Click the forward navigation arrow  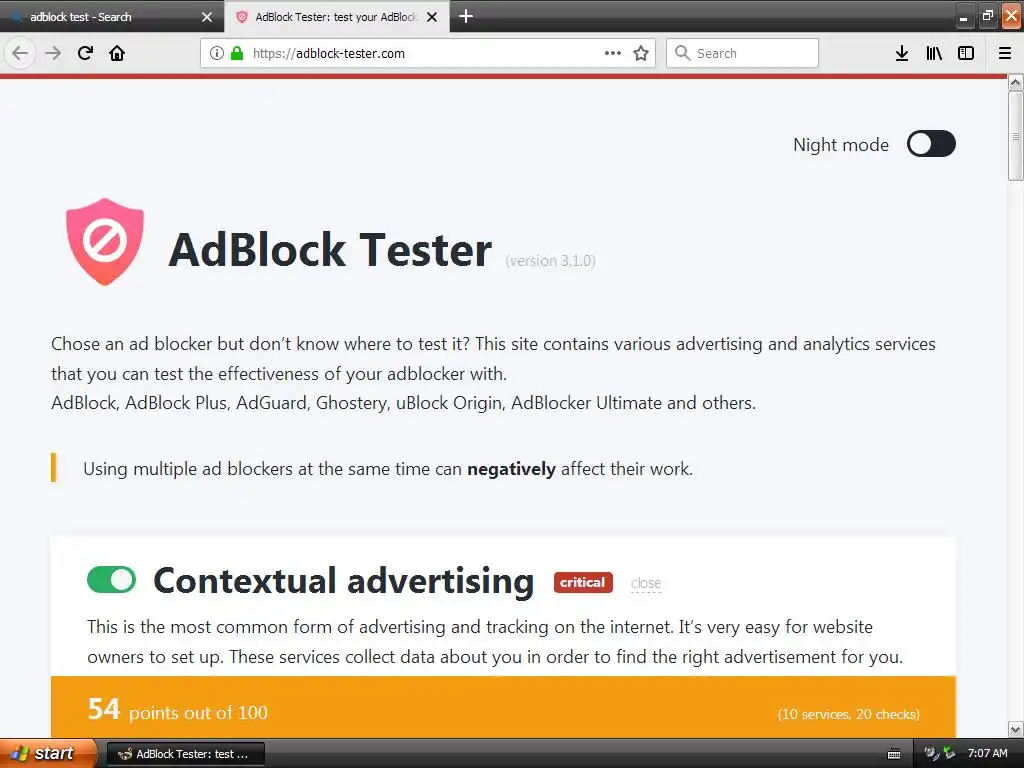(53, 53)
